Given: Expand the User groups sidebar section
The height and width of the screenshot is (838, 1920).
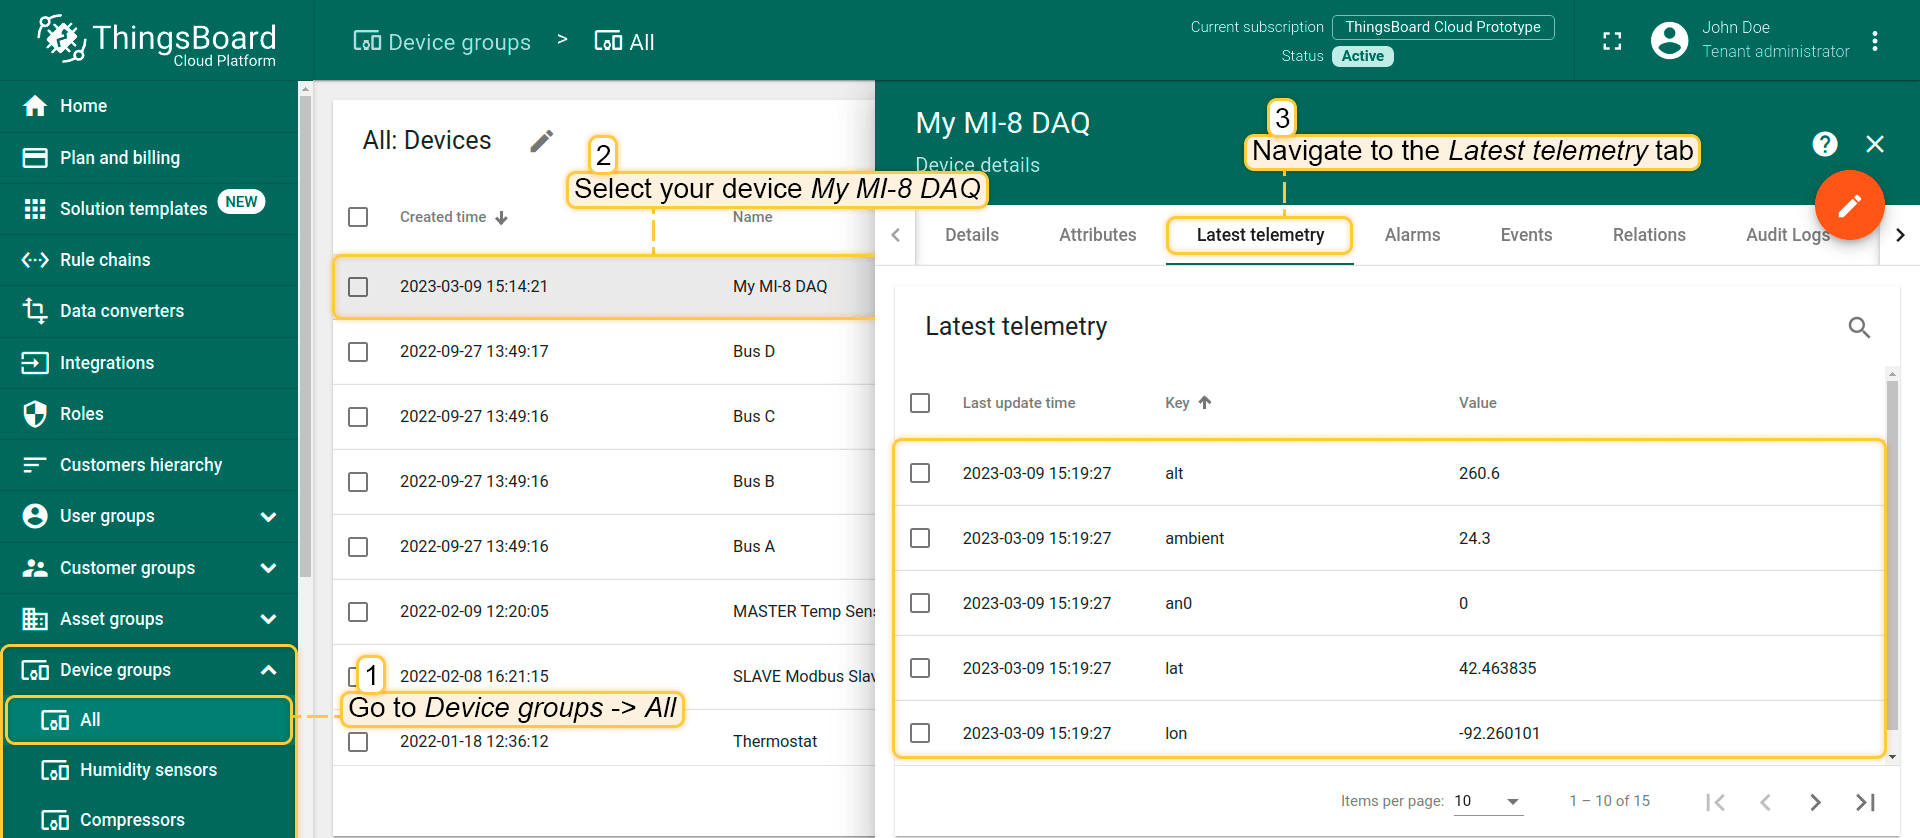Looking at the screenshot, I should point(268,517).
